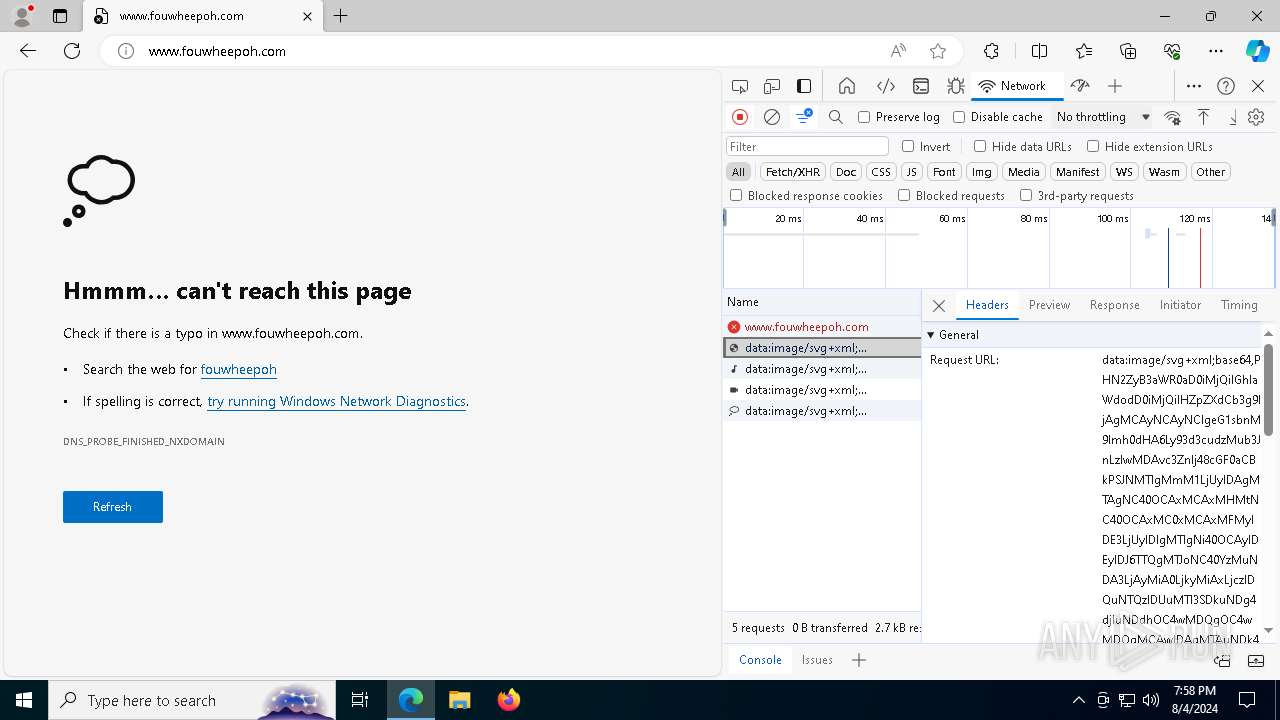
Task: Open browser Extensions puzzle icon
Action: [991, 51]
